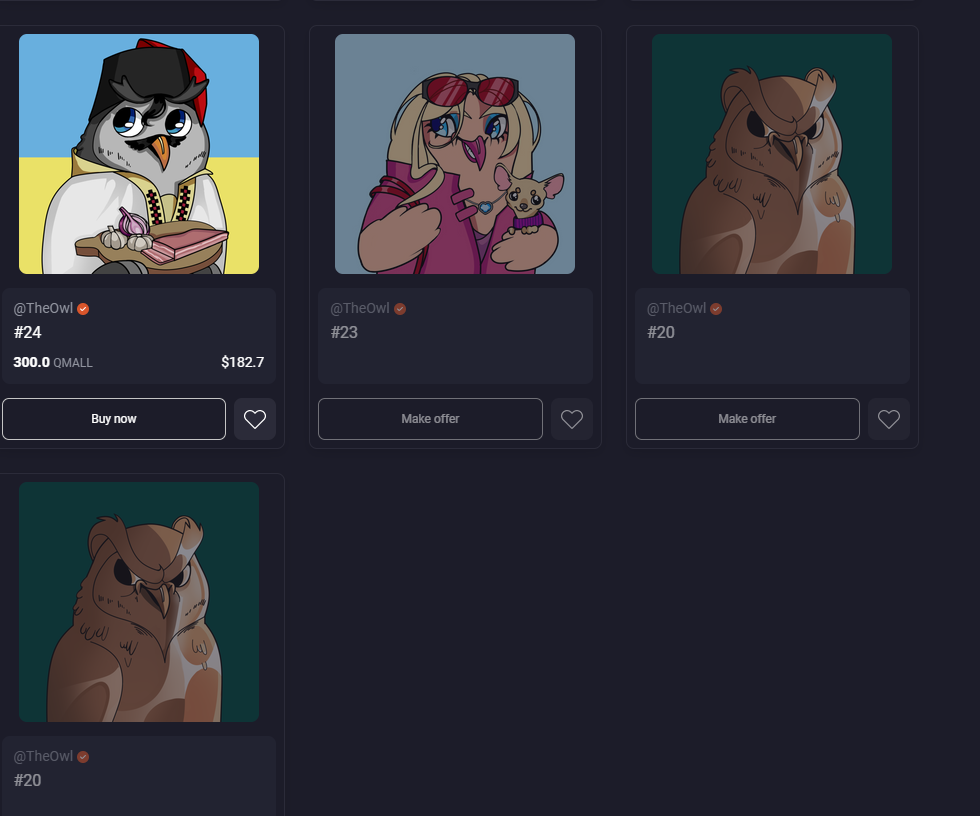Favorite owl #24 with the heart icon
Screen dimensions: 980x816
[x=255, y=419]
